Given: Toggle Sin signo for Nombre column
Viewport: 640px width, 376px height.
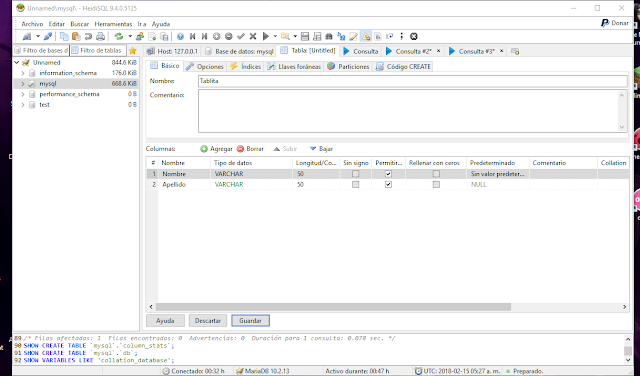Looking at the screenshot, I should [x=356, y=174].
